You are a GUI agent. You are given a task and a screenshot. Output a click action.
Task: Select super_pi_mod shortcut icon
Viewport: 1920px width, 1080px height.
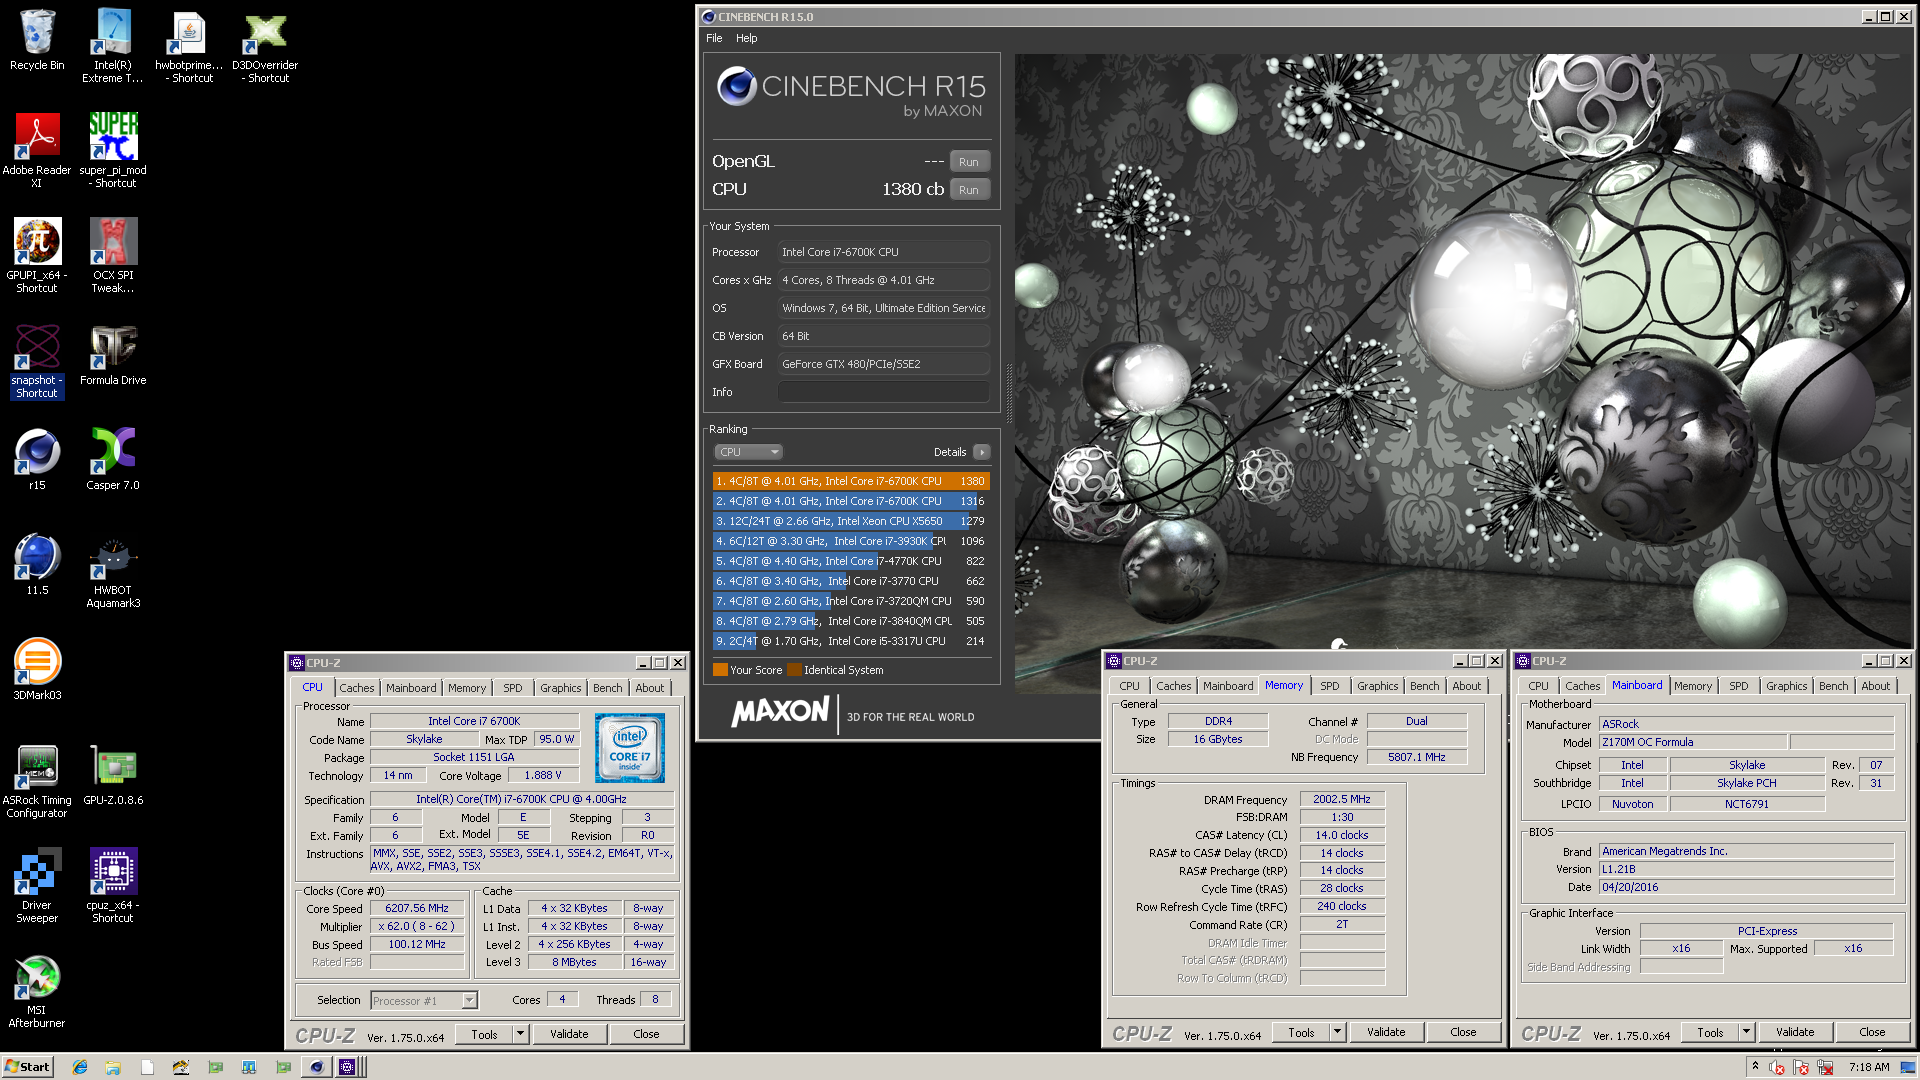click(113, 150)
